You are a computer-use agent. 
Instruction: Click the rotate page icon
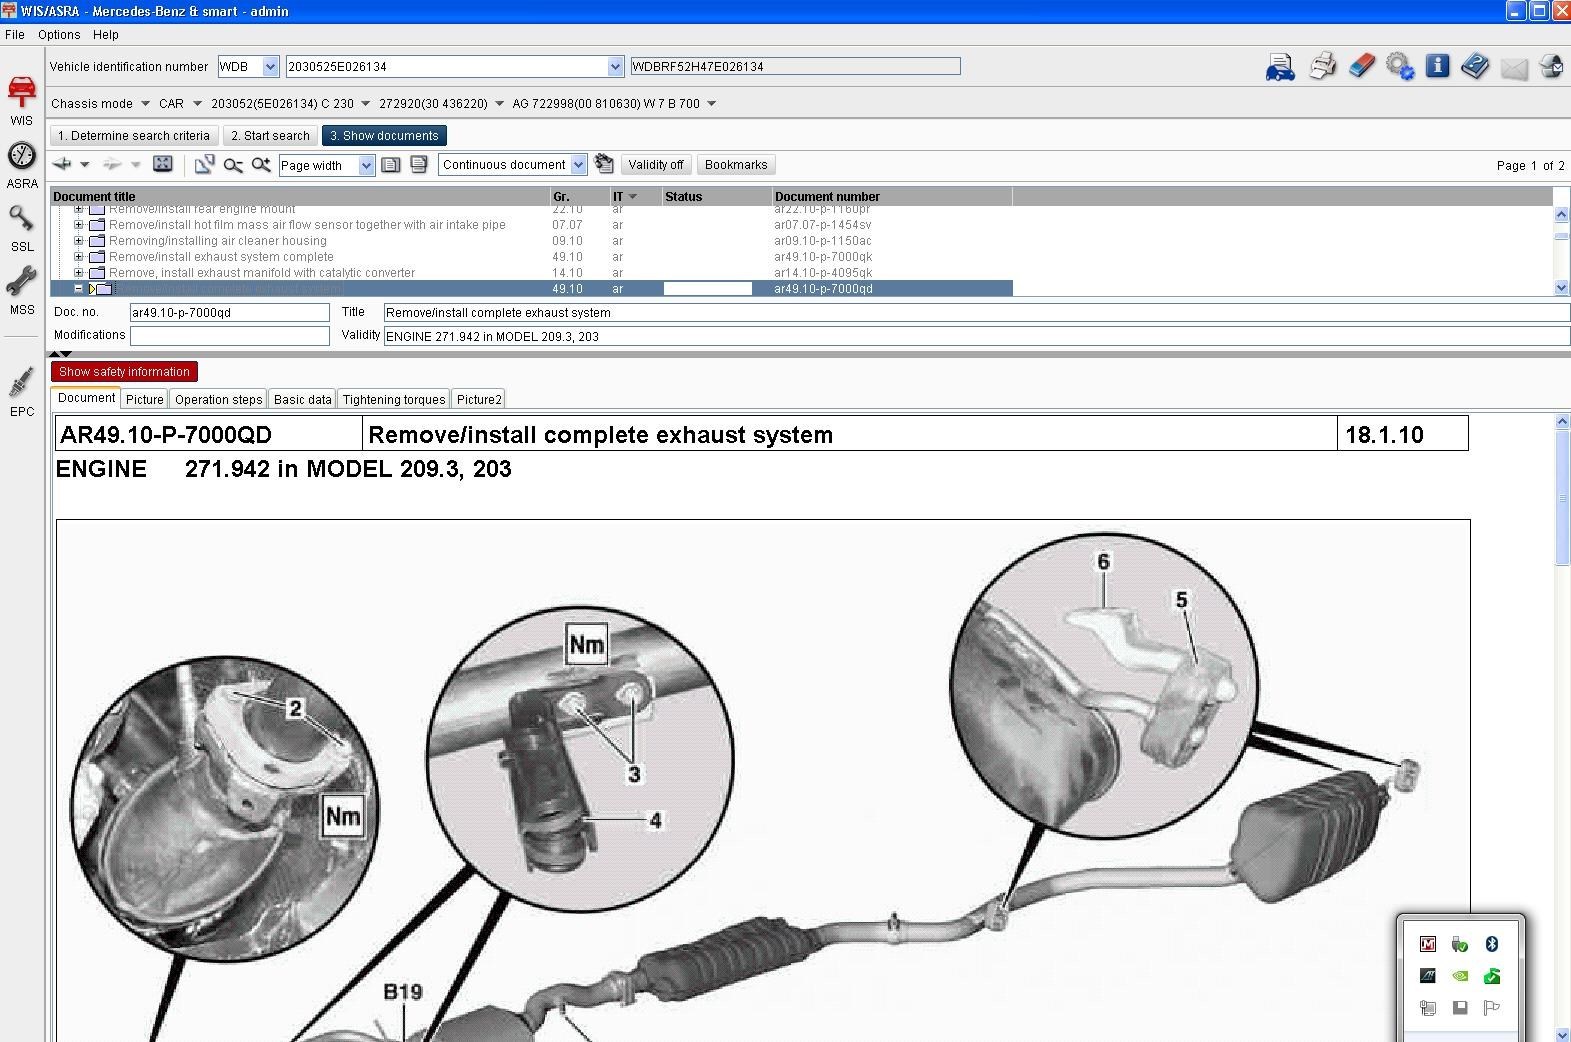pyautogui.click(x=204, y=164)
